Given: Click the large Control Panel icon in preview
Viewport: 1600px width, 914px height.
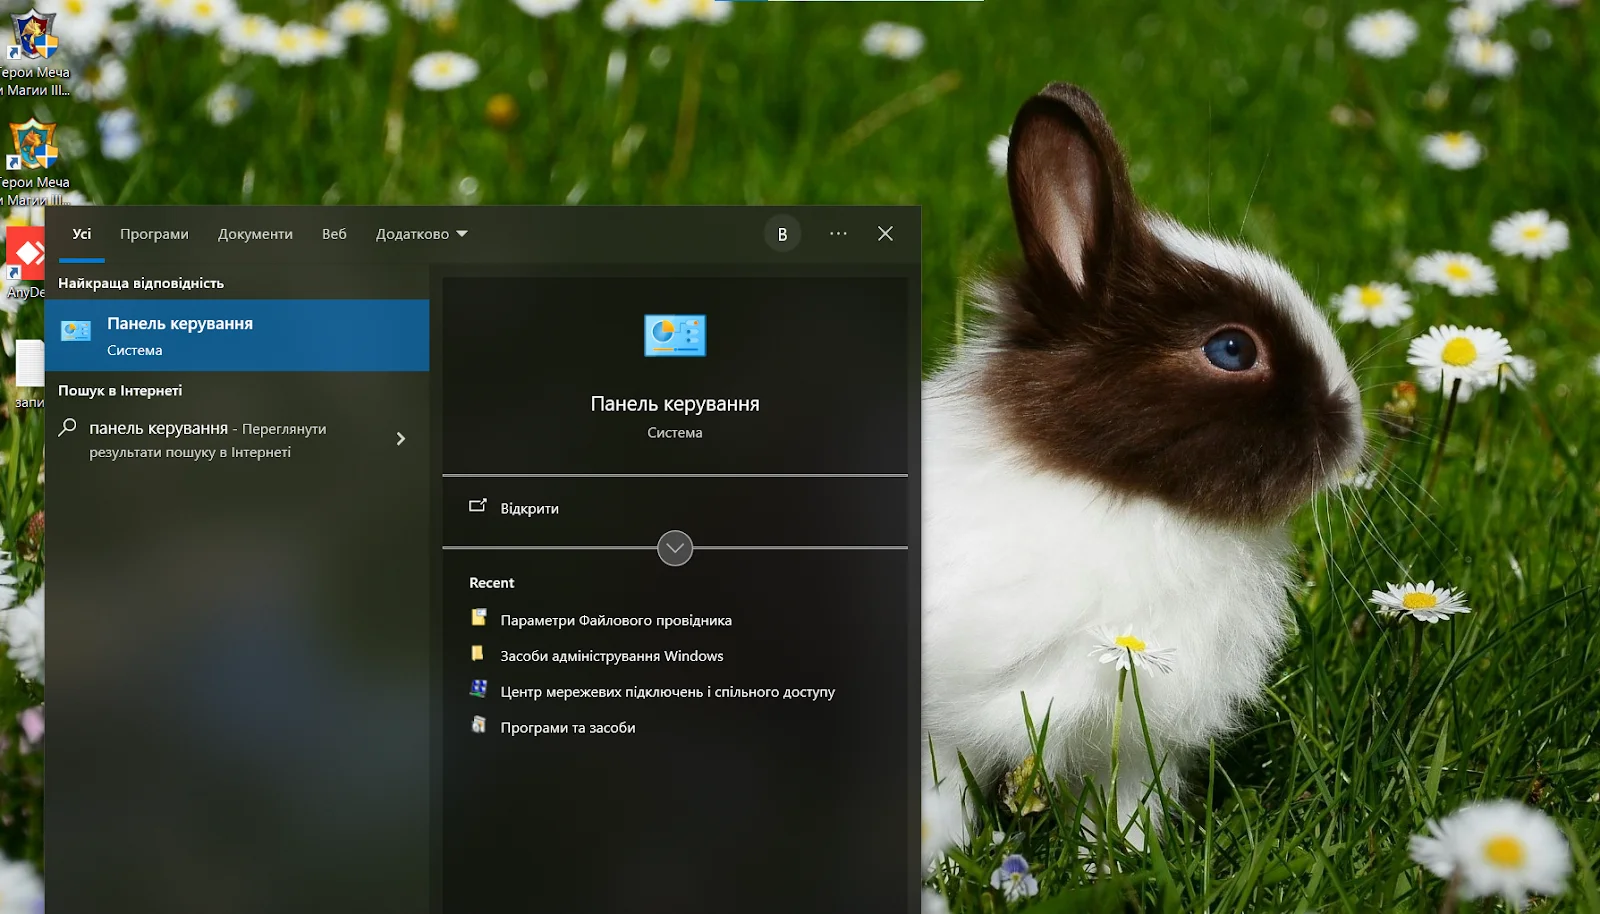Looking at the screenshot, I should pos(675,335).
